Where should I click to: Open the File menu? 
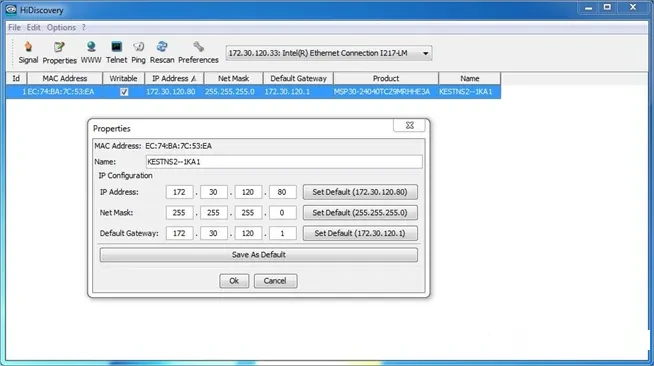(14, 28)
